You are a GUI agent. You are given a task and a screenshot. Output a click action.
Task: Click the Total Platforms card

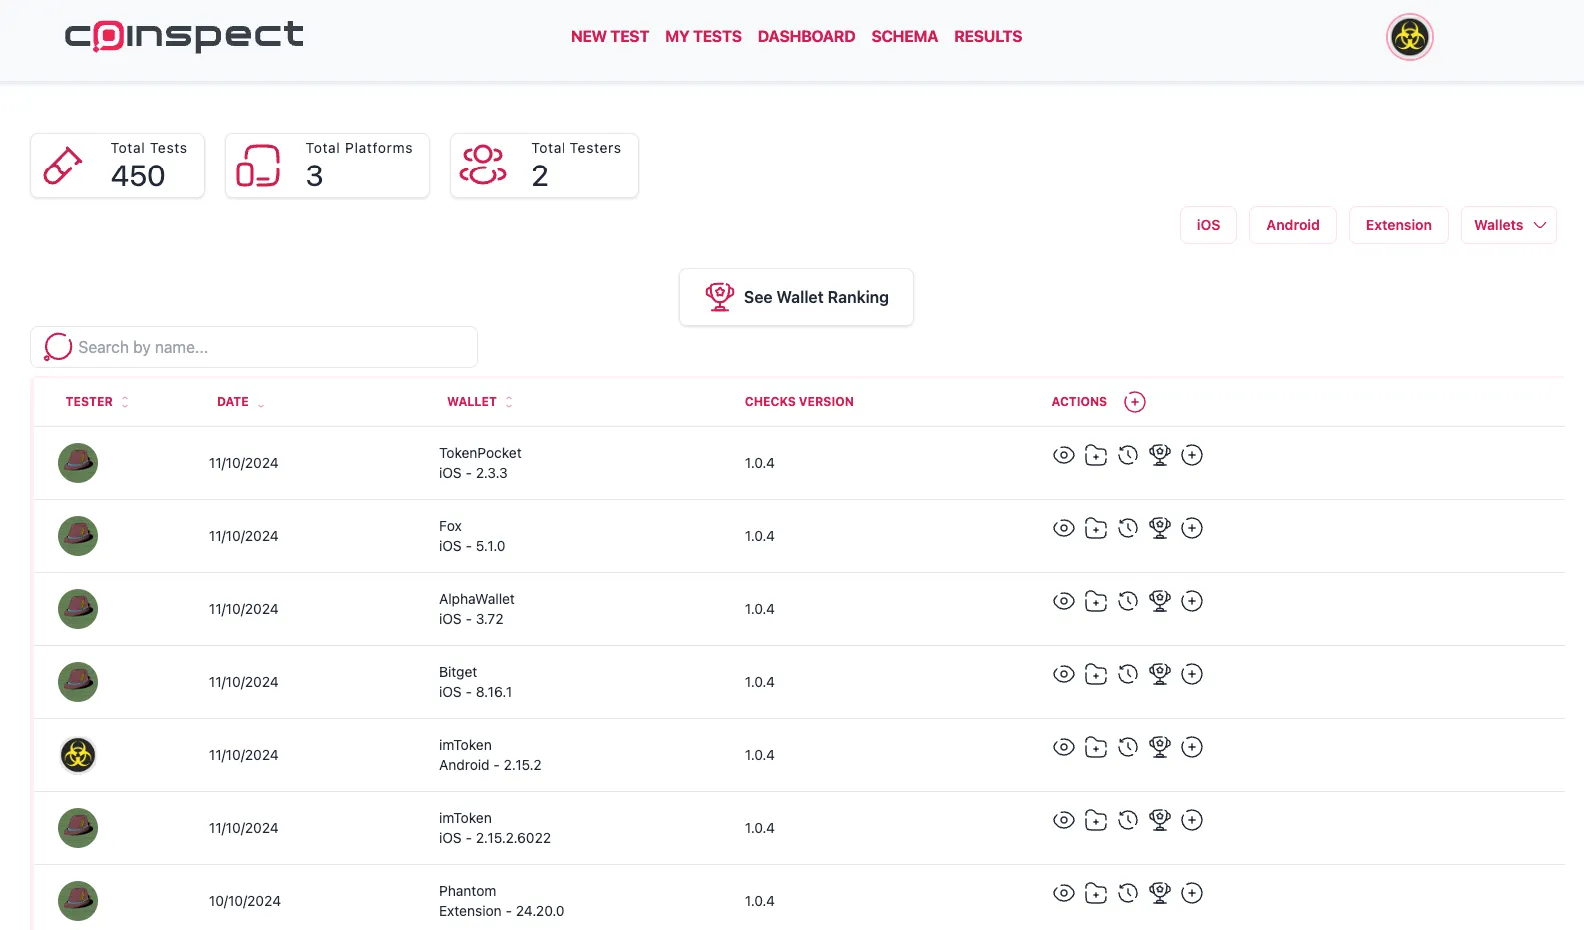click(327, 166)
